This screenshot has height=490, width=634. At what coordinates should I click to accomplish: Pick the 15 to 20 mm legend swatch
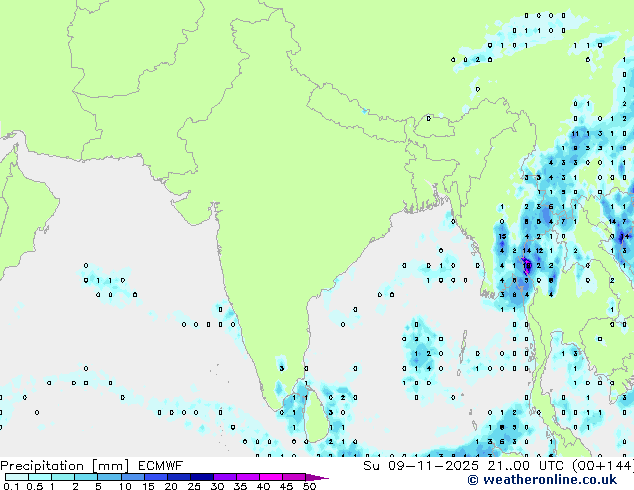pyautogui.click(x=155, y=477)
